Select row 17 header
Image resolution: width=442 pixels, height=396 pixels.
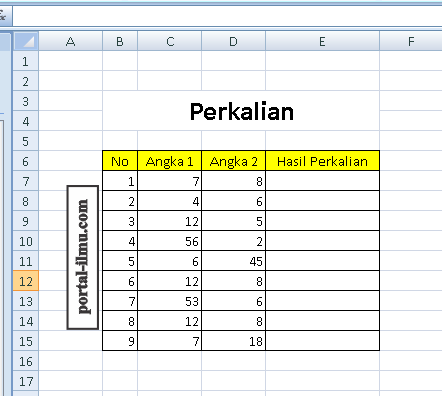click(26, 381)
